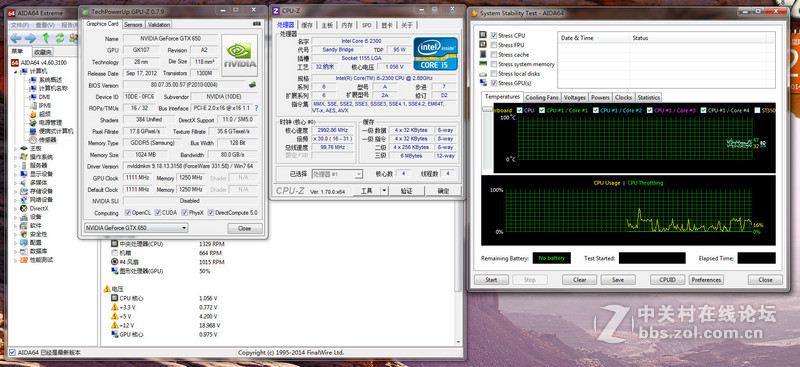This screenshot has height=367, width=800.
Task: Expand the 主板 tree node
Action: pos(16,148)
